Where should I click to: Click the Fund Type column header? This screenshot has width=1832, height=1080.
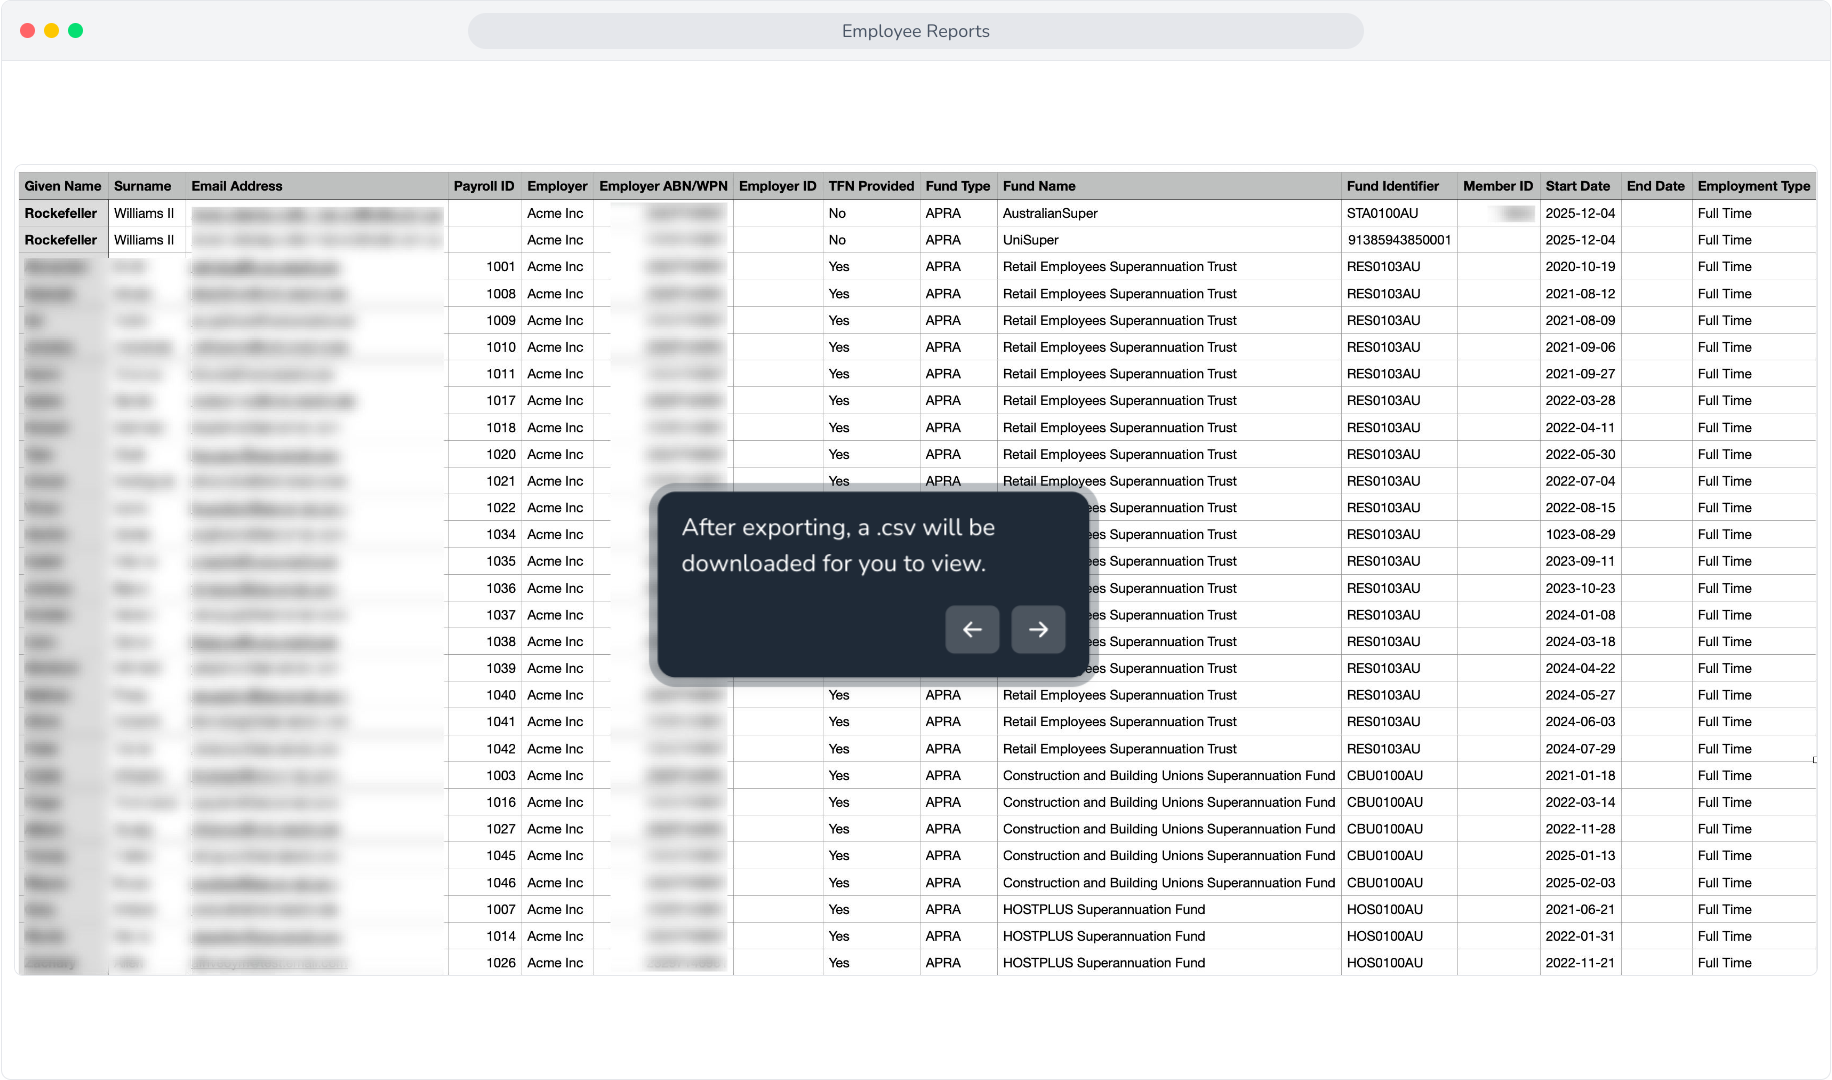tap(958, 186)
